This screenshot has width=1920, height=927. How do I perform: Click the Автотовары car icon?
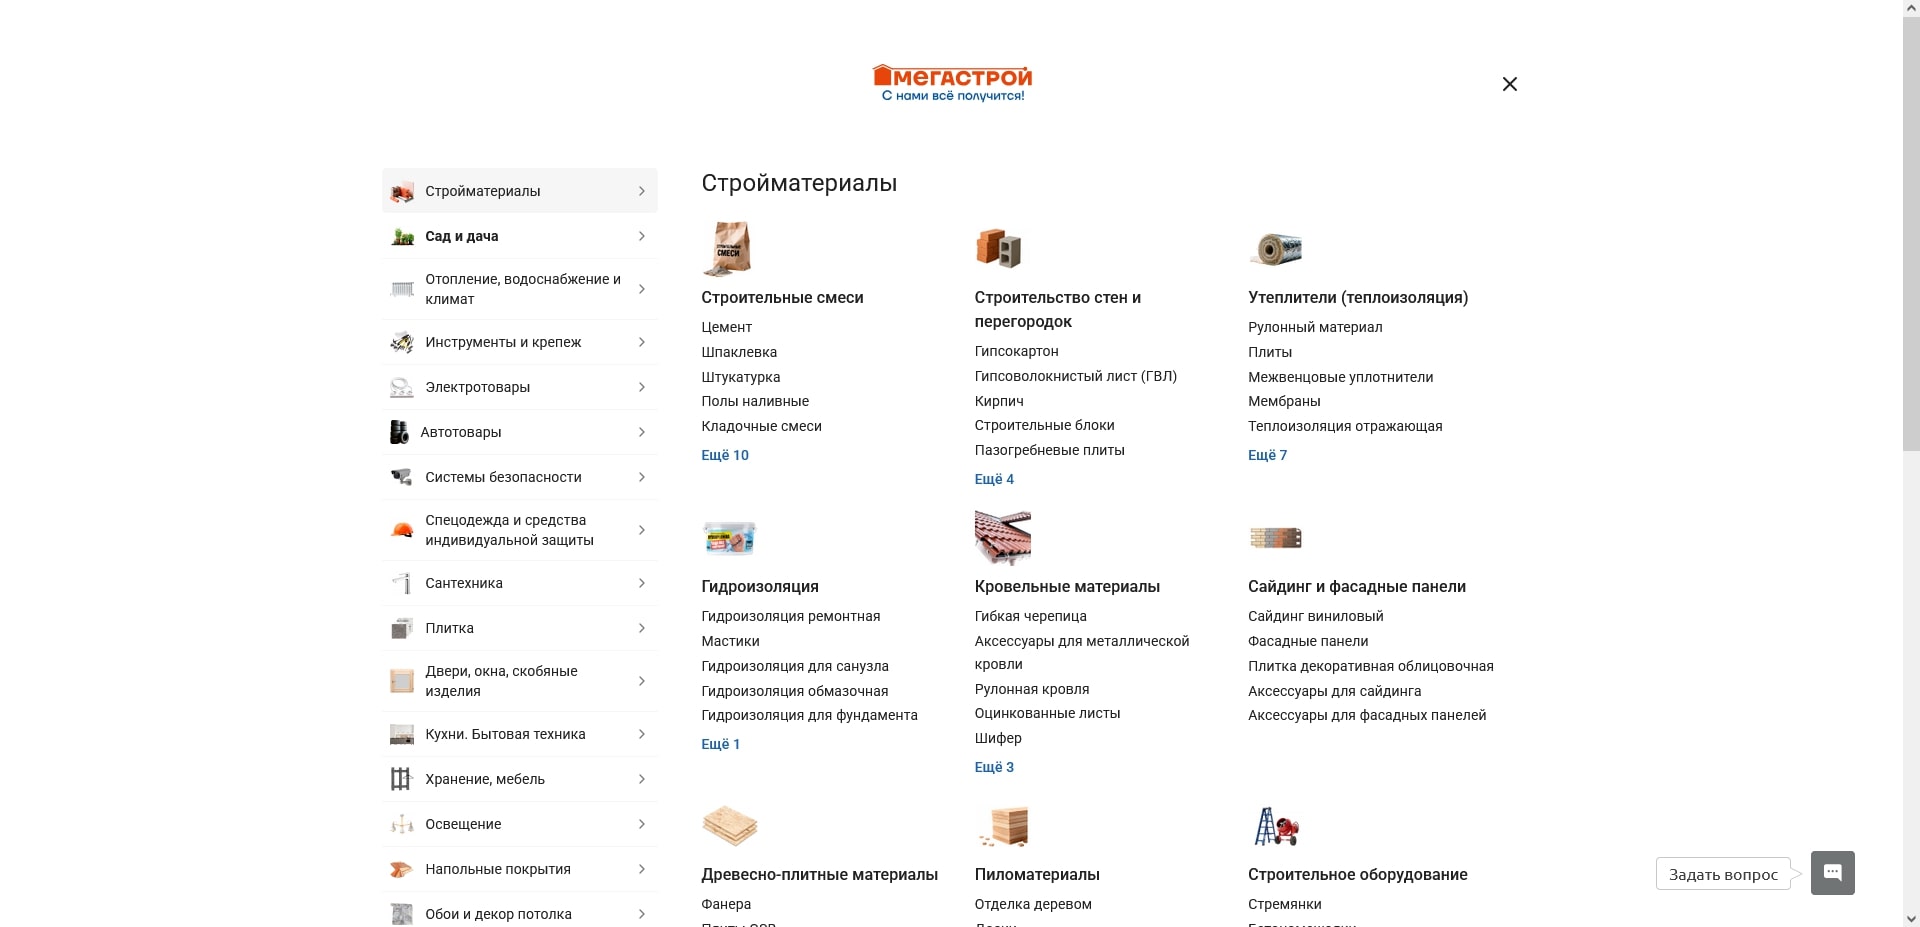point(402,432)
